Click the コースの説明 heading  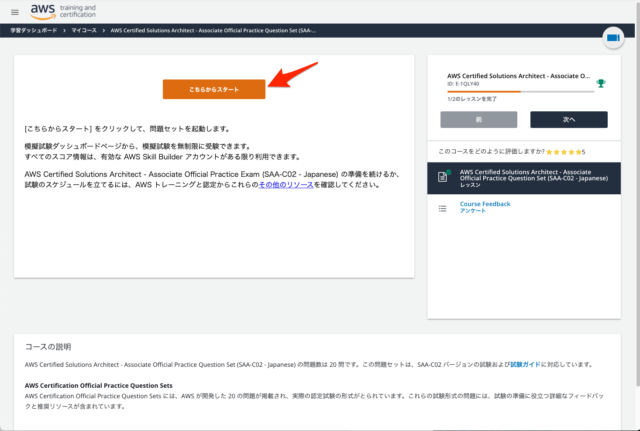(x=48, y=347)
